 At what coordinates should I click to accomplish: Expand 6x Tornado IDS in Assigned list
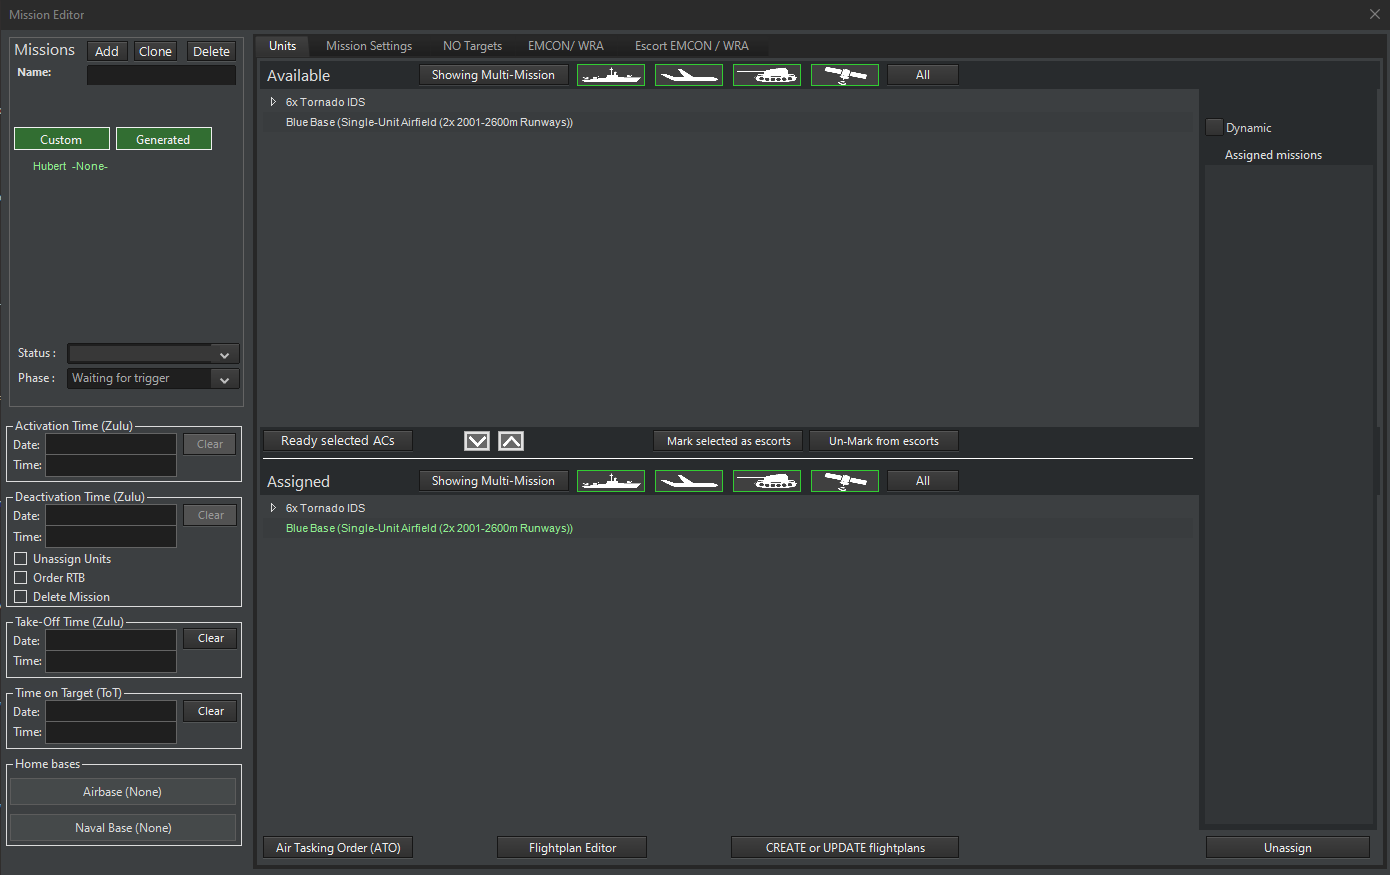273,508
